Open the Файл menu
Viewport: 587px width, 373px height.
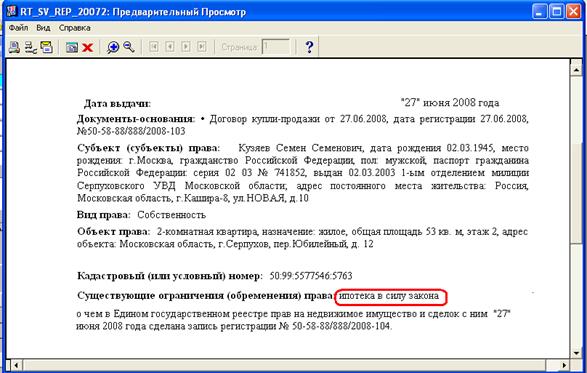[18, 28]
